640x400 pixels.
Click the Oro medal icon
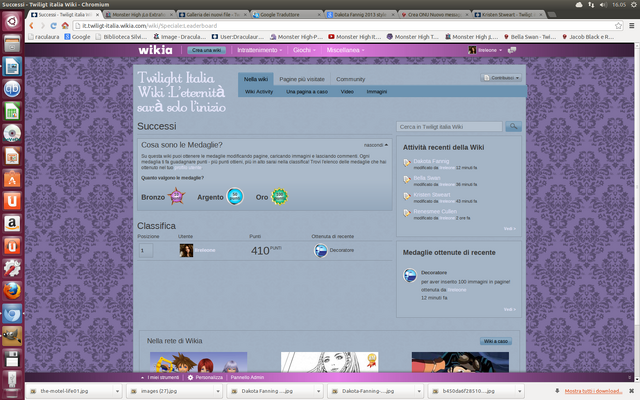tap(280, 196)
